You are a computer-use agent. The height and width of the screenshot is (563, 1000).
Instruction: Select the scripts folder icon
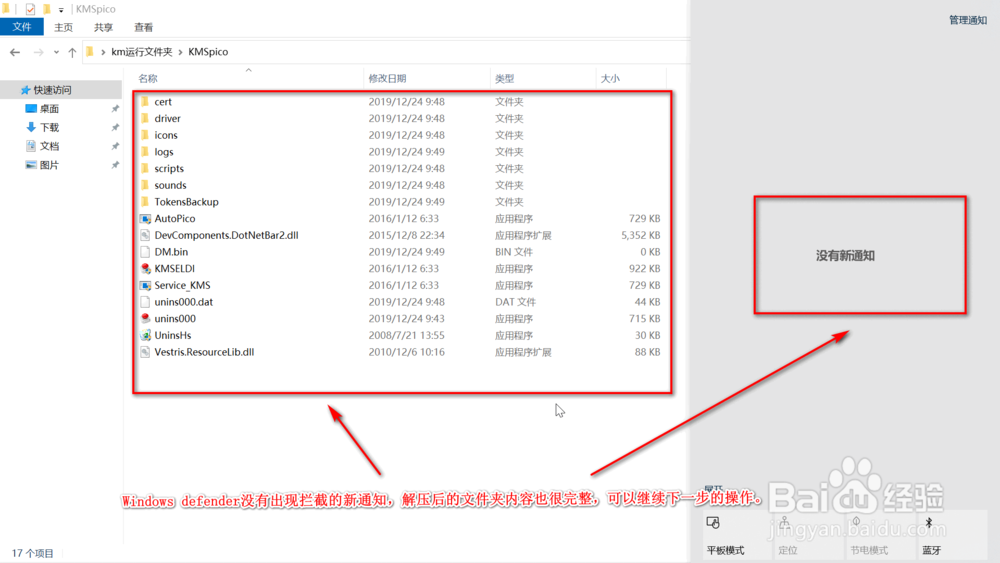click(145, 168)
